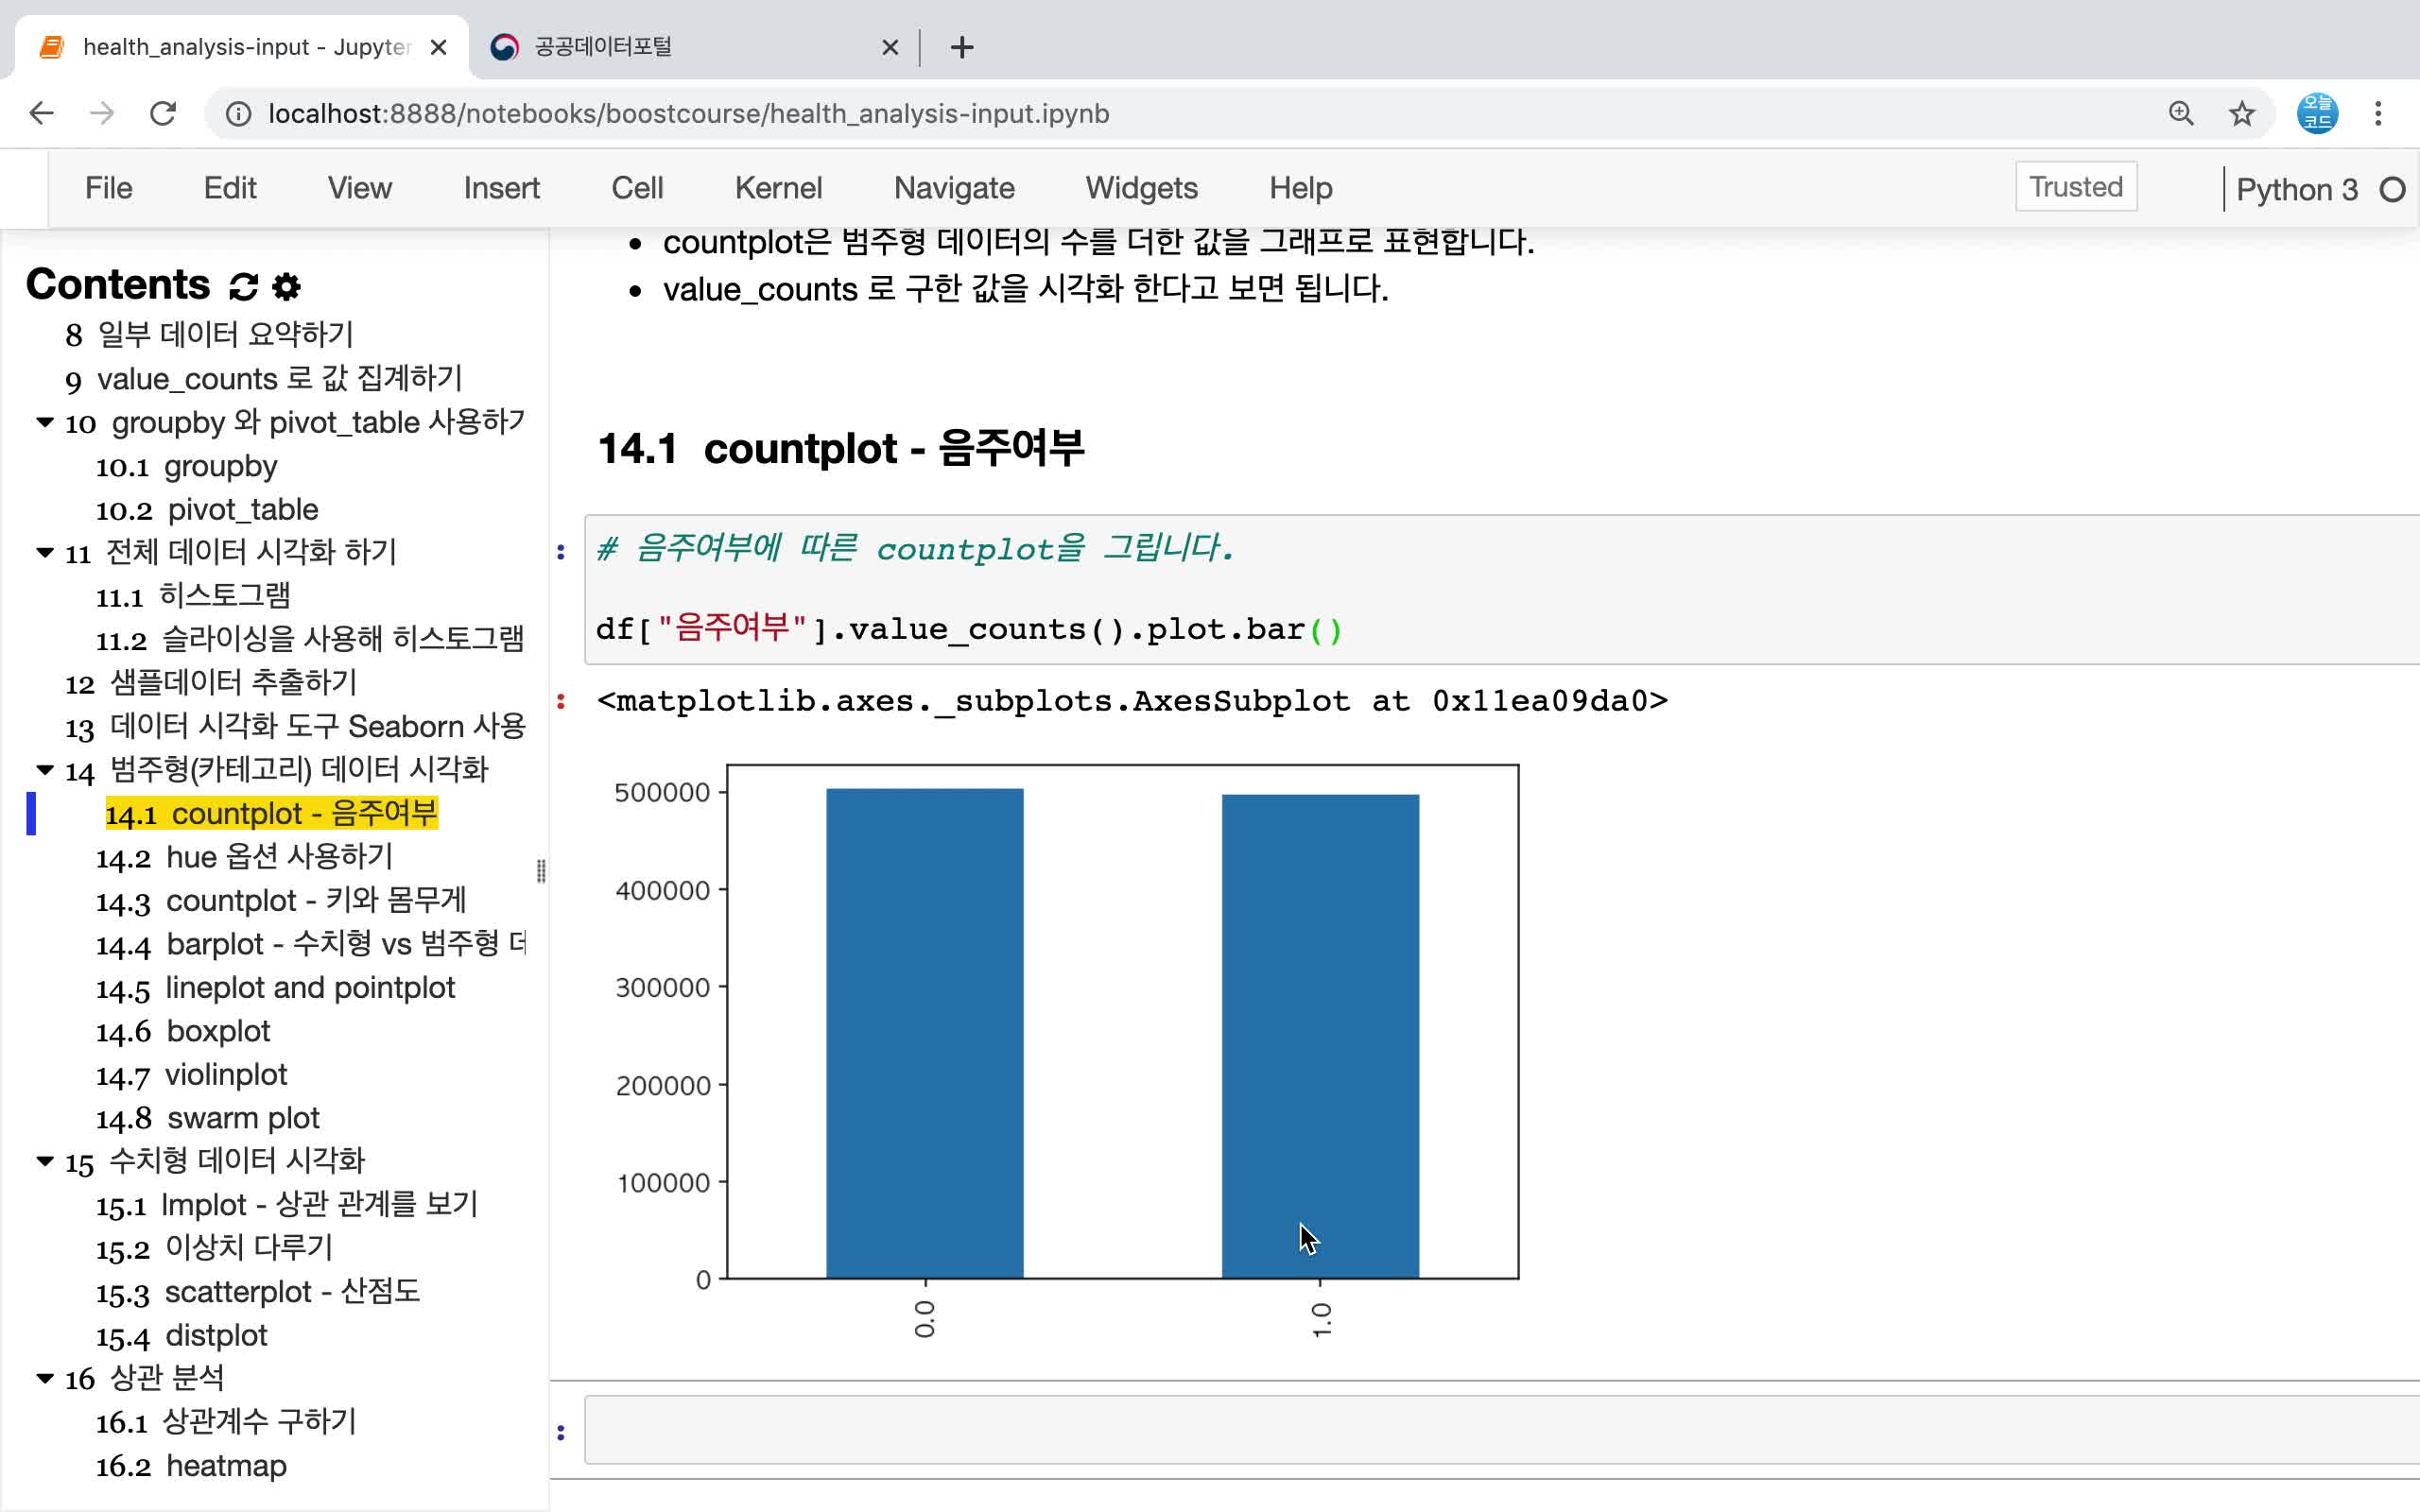Collapse section 14 in Contents tree
Viewport: 2420px width, 1512px height.
pos(45,769)
